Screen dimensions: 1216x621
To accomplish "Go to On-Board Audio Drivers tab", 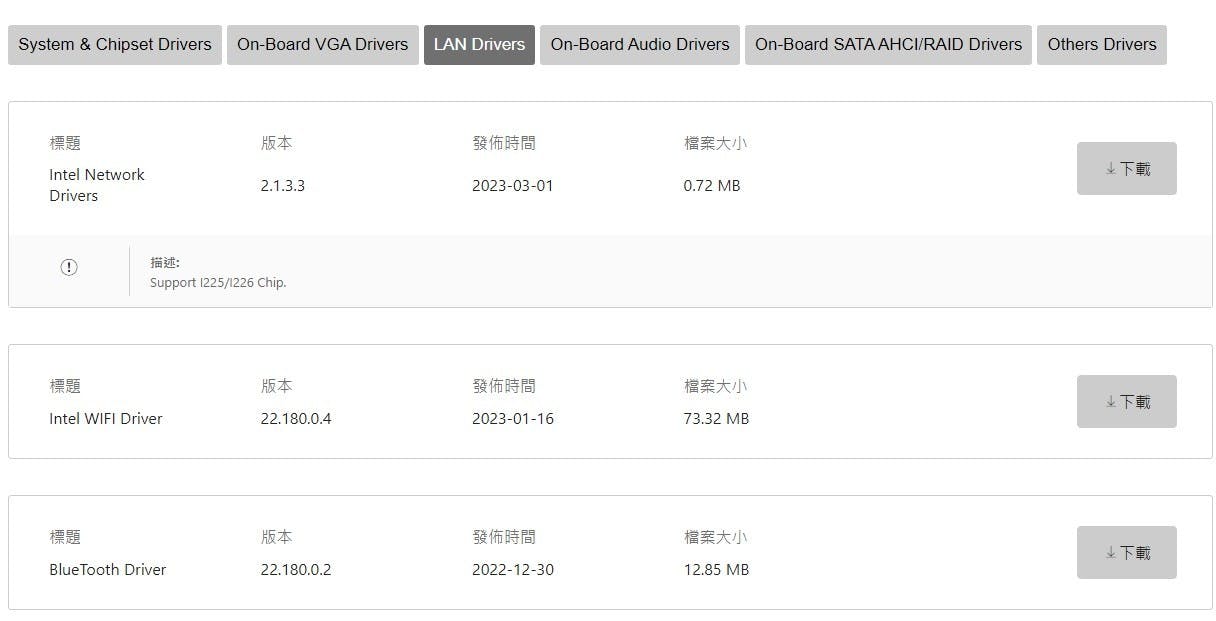I will click(640, 45).
